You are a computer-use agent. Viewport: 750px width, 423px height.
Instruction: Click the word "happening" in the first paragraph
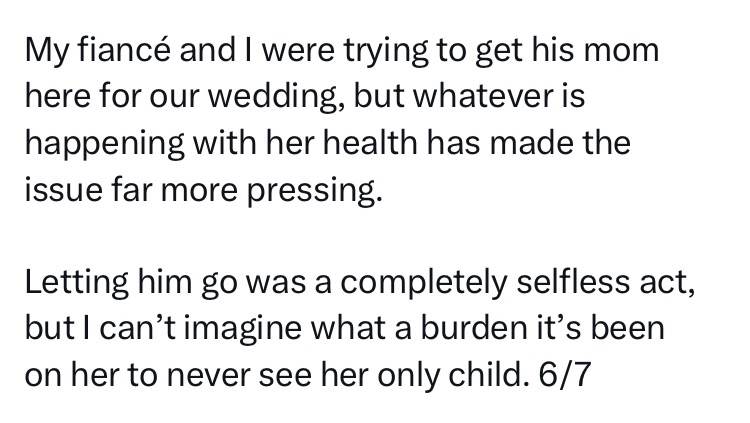tap(102, 142)
